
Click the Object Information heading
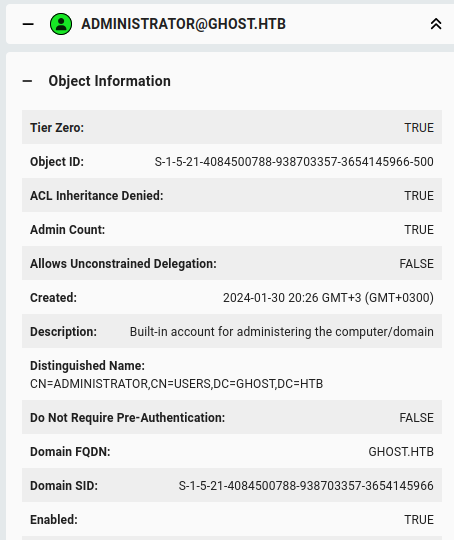110,81
